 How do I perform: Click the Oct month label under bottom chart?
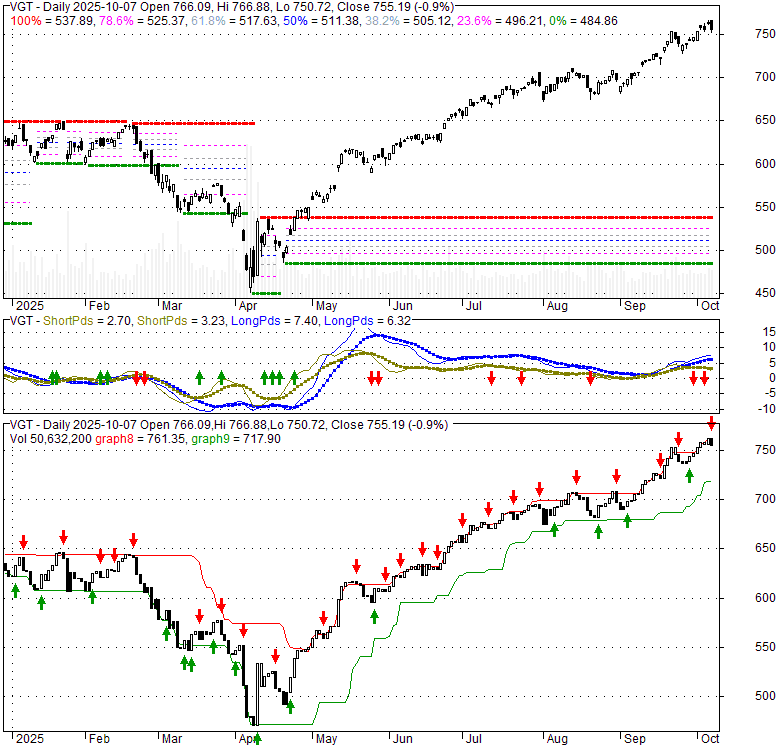(710, 739)
